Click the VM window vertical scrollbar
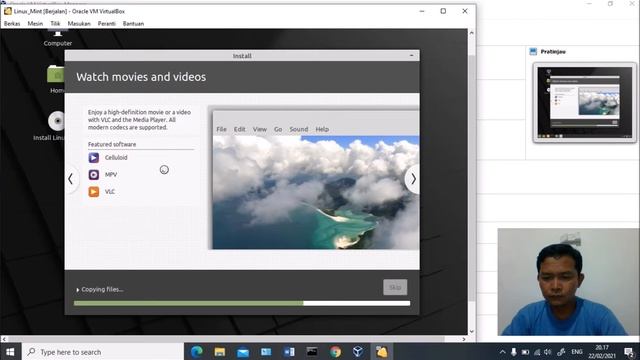Viewport: 640px width, 360px height. (x=471, y=178)
